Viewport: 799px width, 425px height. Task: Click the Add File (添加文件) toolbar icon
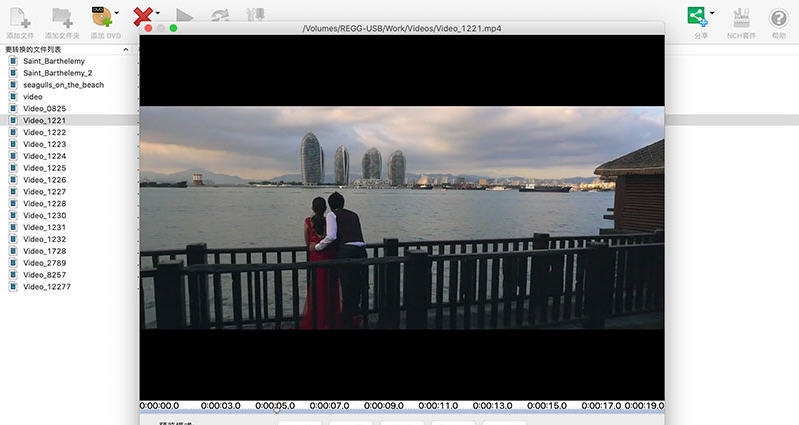tap(19, 17)
